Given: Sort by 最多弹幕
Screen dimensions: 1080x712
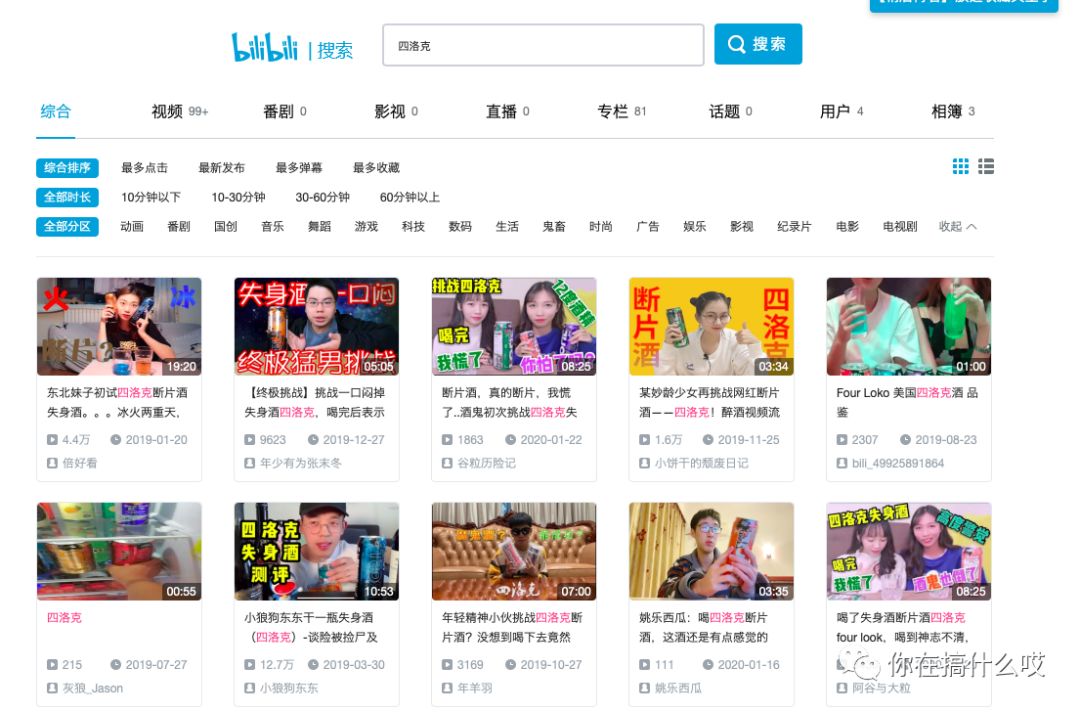Looking at the screenshot, I should point(299,167).
